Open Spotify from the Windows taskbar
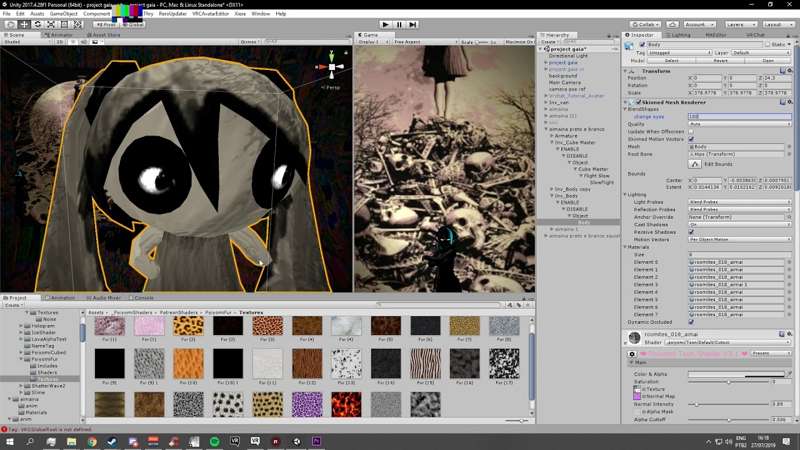Viewport: 800px width, 450px height. pos(213,441)
